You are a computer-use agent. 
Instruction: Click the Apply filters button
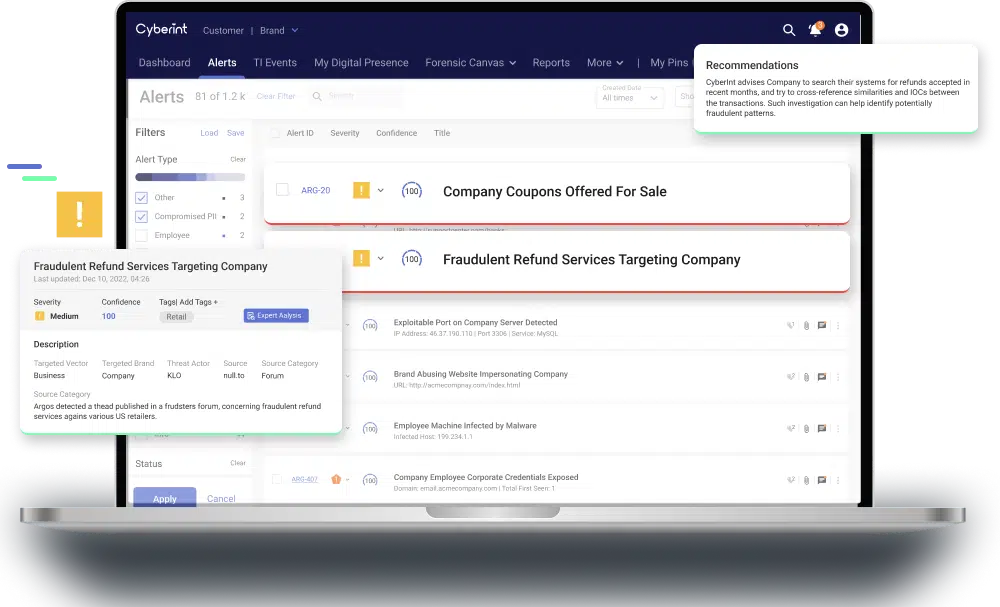coord(164,498)
